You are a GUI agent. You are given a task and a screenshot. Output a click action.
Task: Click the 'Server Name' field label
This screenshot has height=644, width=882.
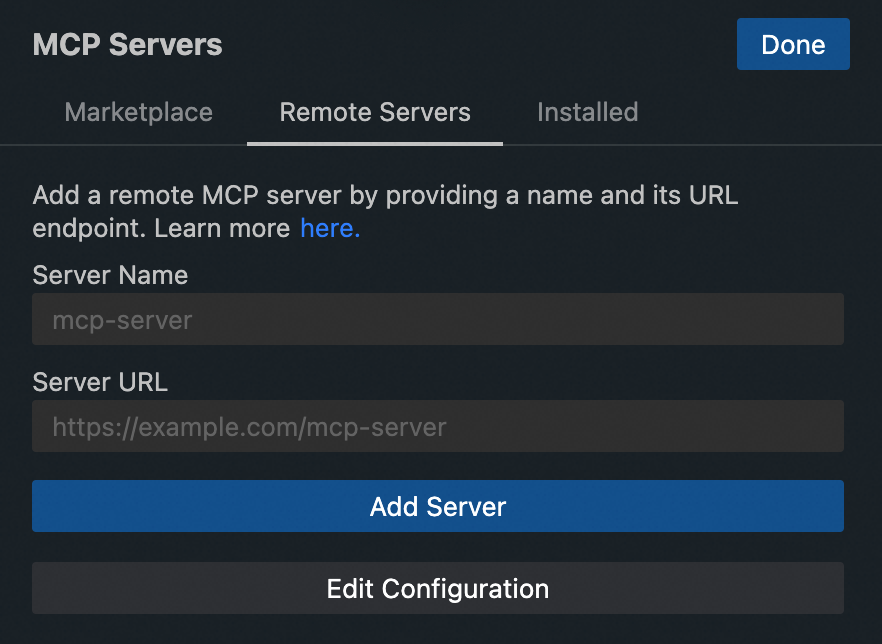(x=110, y=275)
